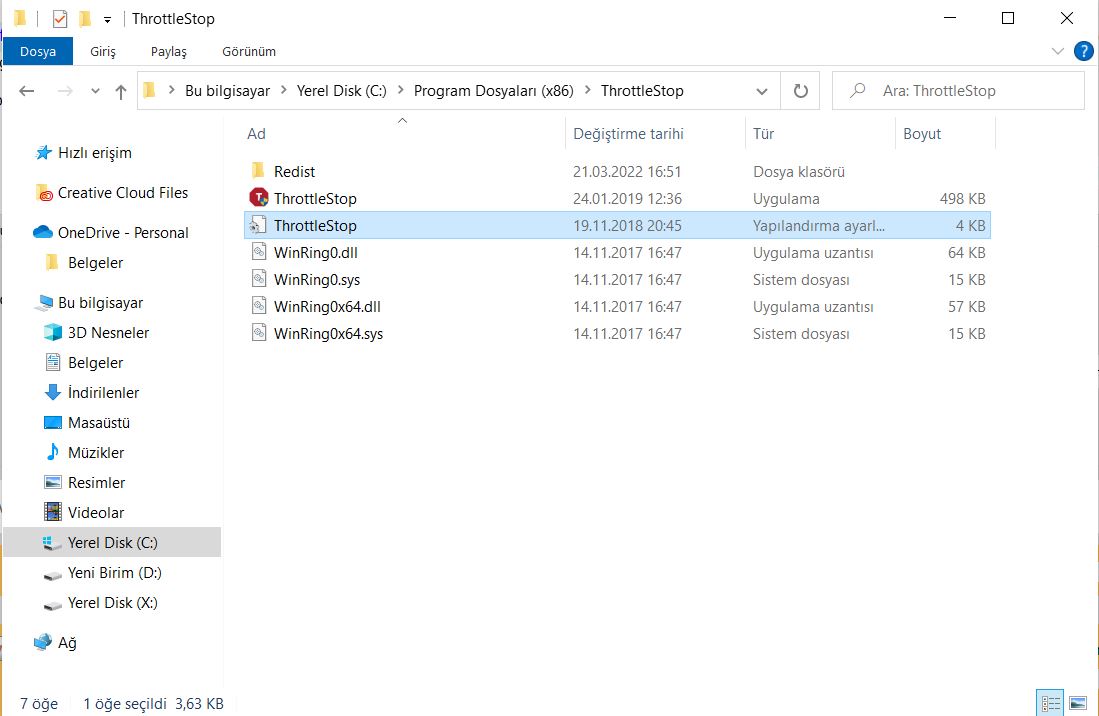
Task: Open Belgeler under Bu bilgisayar
Action: (95, 363)
